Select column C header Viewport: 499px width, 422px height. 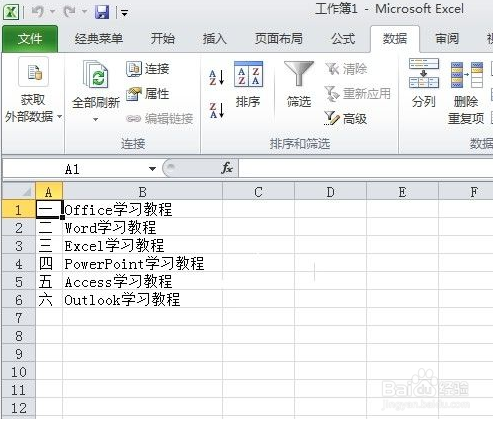[x=258, y=191]
